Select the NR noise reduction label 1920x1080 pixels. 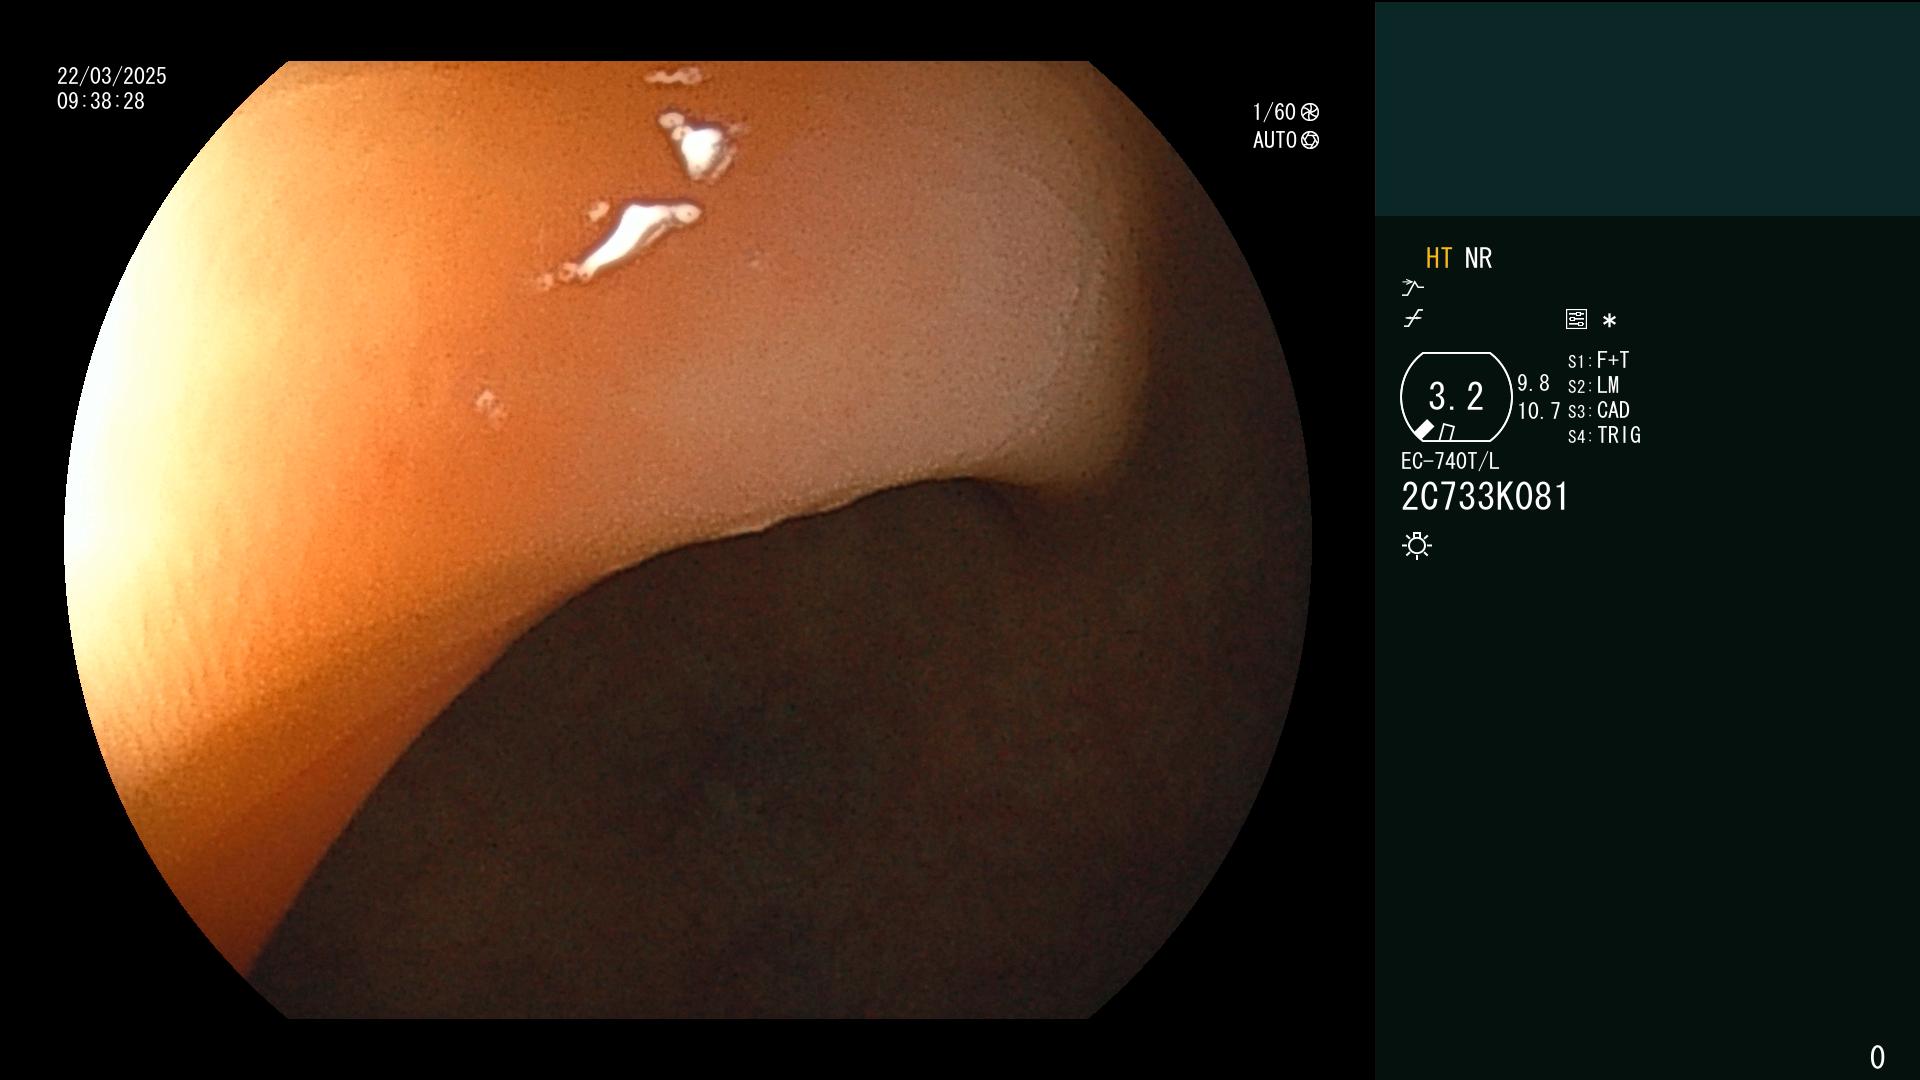(1478, 258)
